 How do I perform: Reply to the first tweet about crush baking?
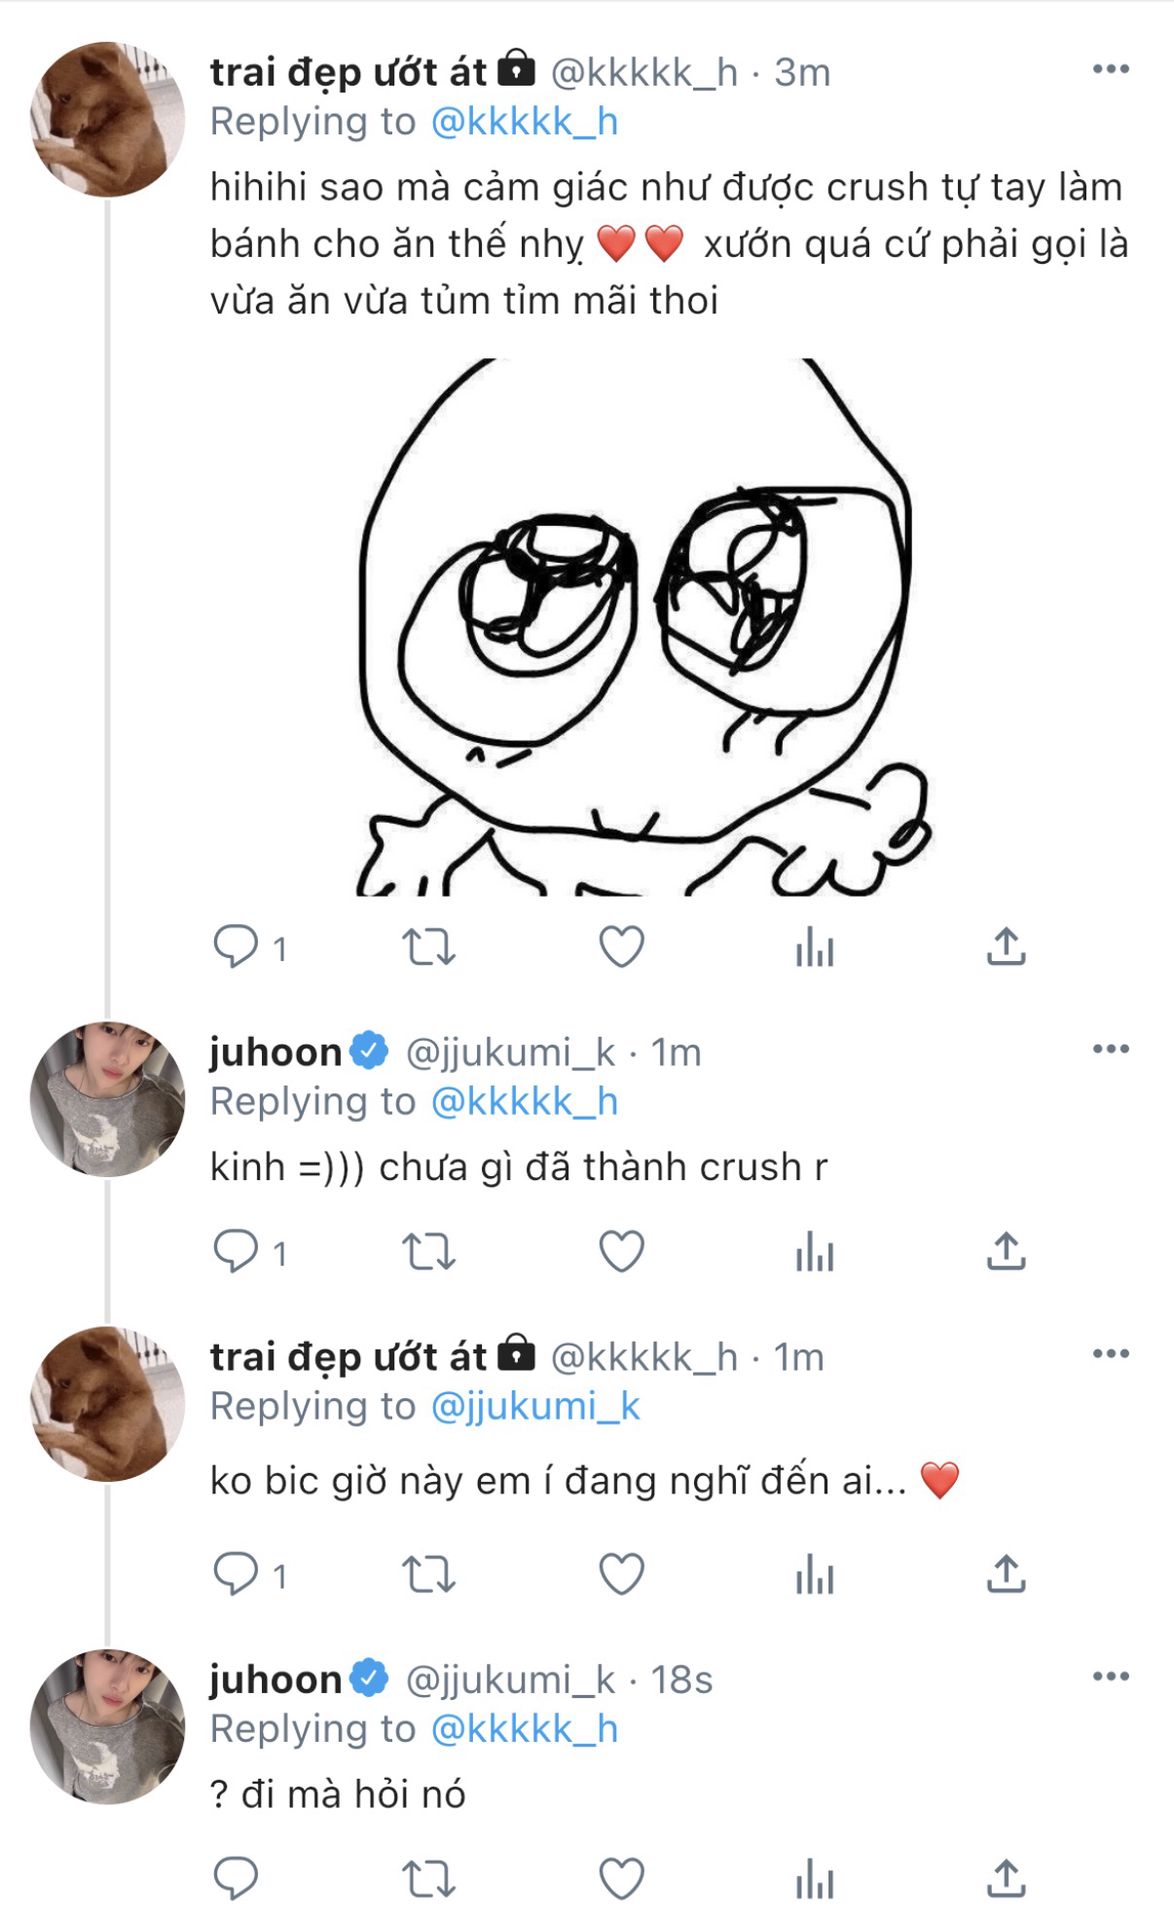(236, 946)
